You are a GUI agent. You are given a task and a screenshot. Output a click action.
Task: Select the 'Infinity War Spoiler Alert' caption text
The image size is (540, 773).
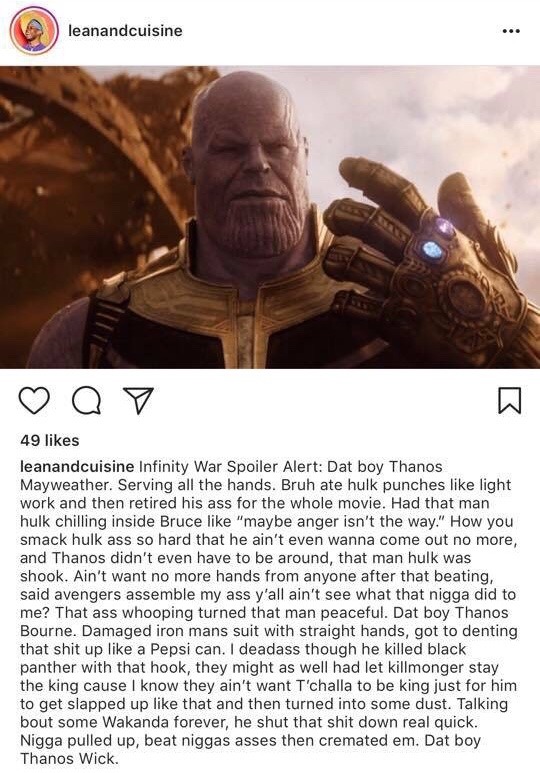tap(231, 466)
